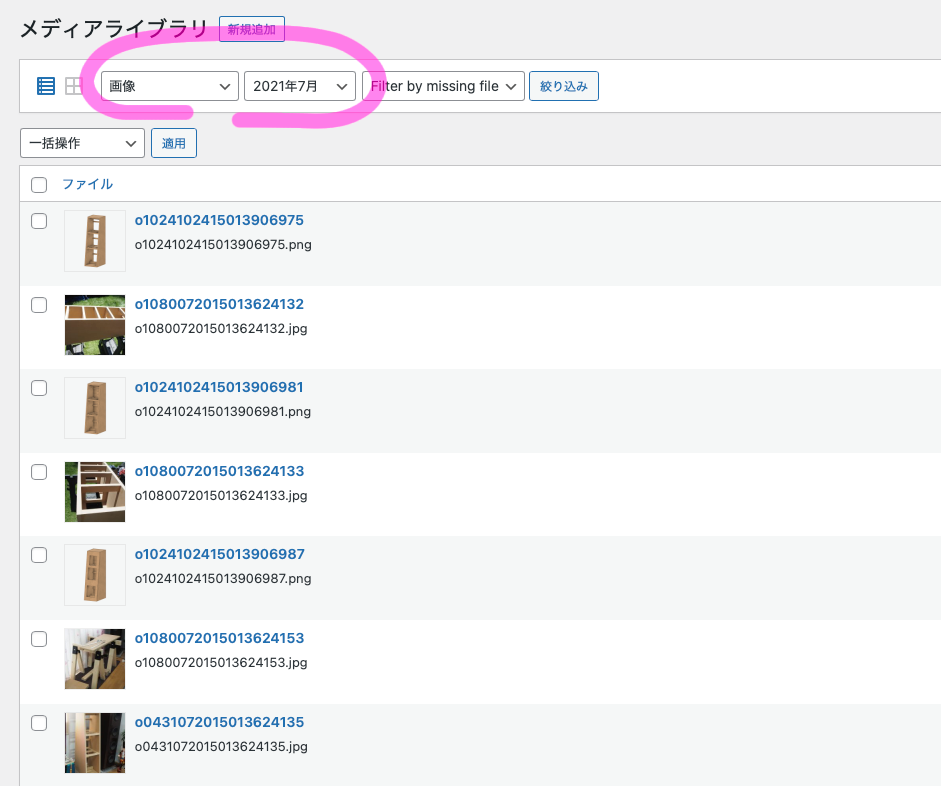This screenshot has width=941, height=786.
Task: Switch to list view mode
Action: 46,86
